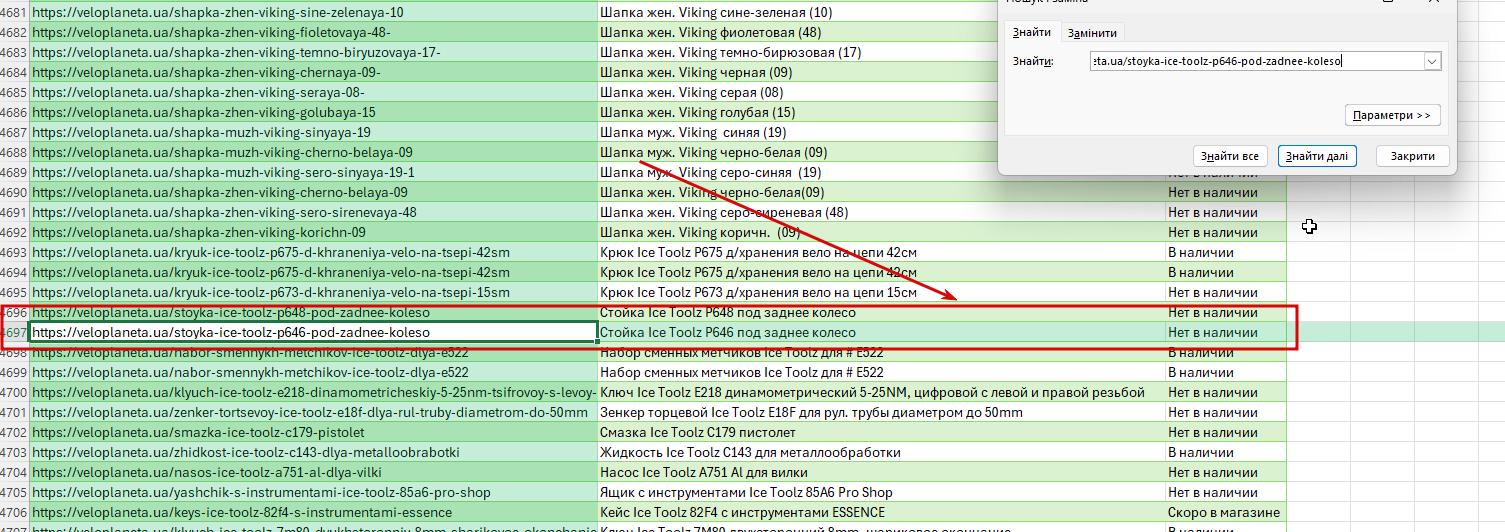The width and height of the screenshot is (1505, 532).
Task: Select cell Жидкость Ice Toolz C143 для металлообработки
Action: 881,452
